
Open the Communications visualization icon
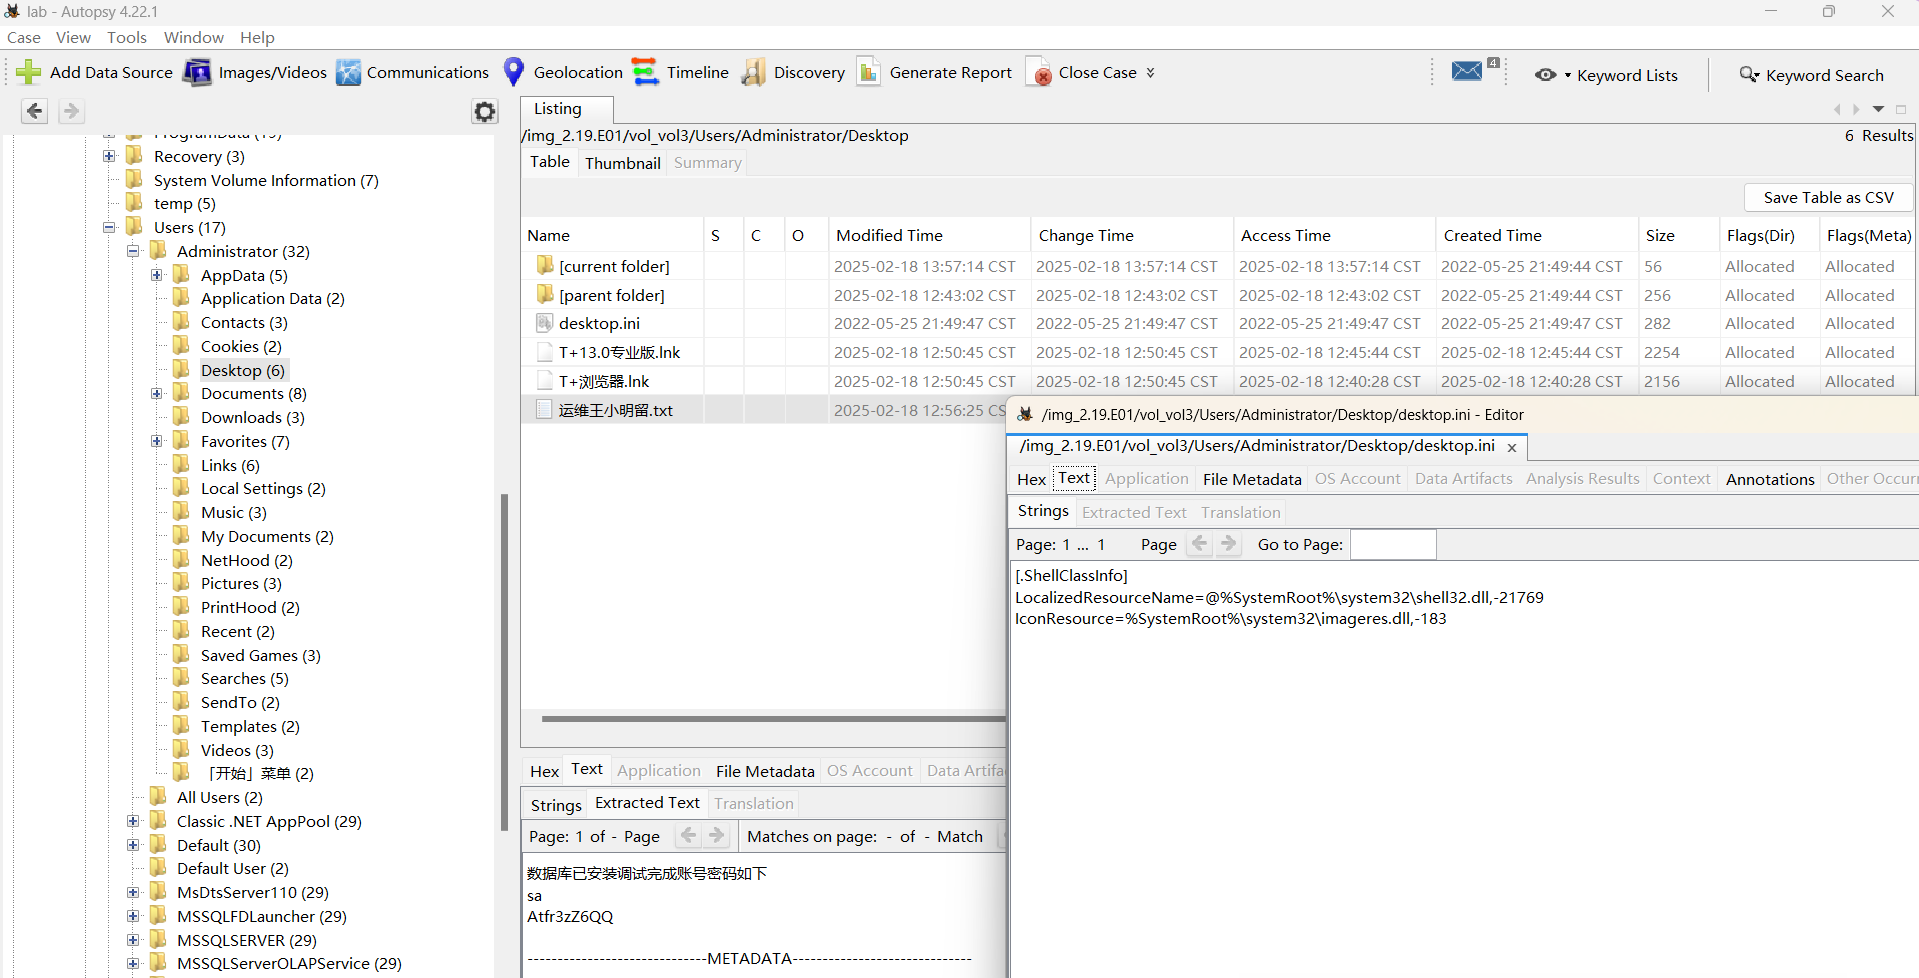point(348,72)
